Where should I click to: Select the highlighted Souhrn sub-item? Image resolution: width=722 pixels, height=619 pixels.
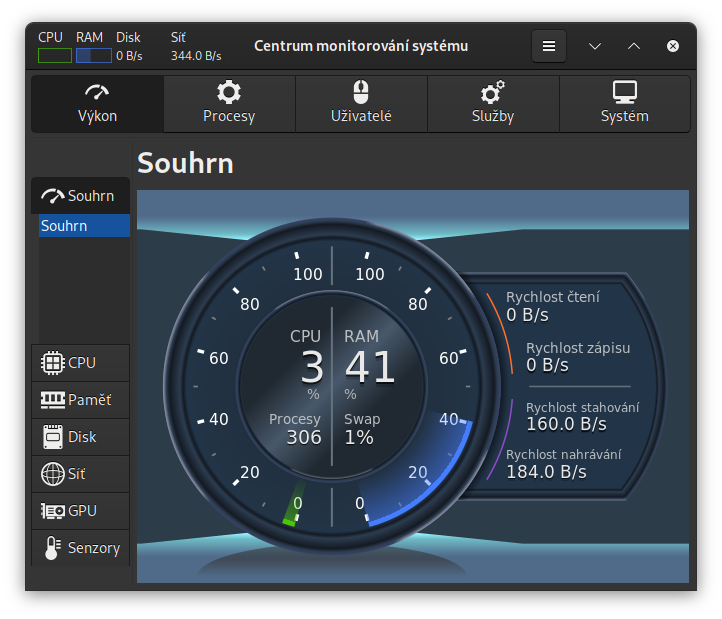(84, 226)
